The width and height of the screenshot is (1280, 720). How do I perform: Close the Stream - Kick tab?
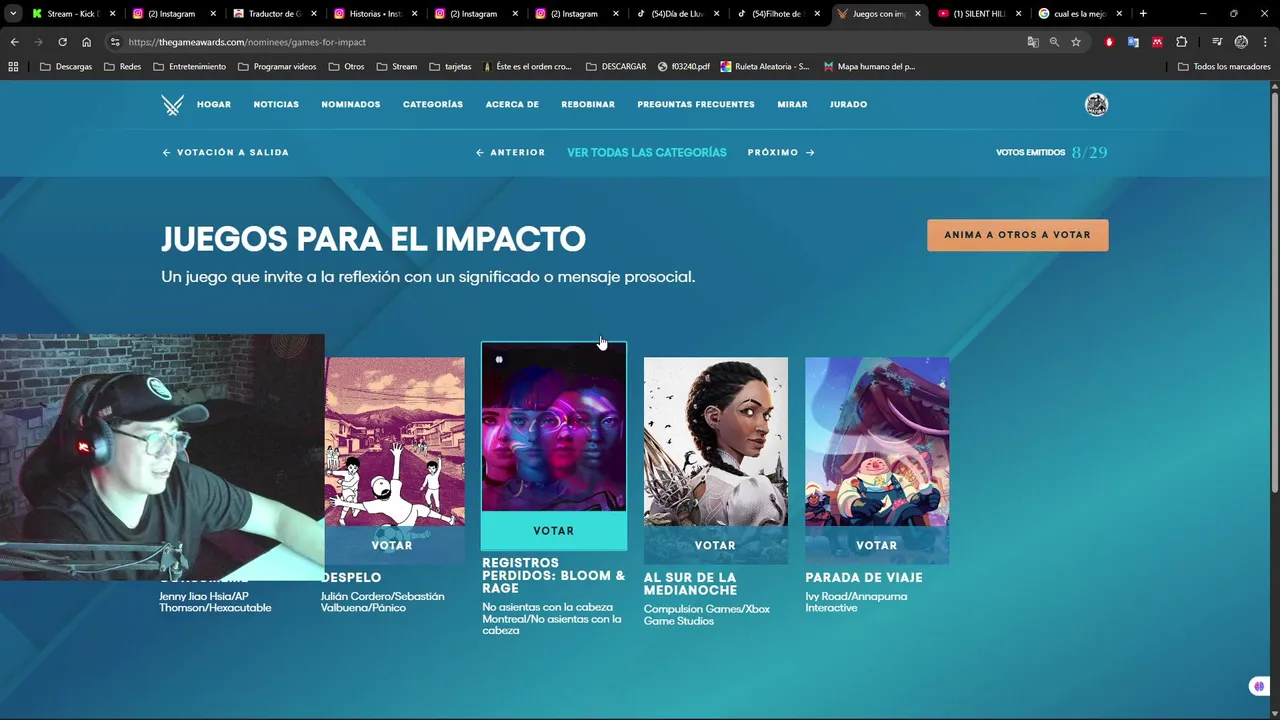(x=113, y=14)
